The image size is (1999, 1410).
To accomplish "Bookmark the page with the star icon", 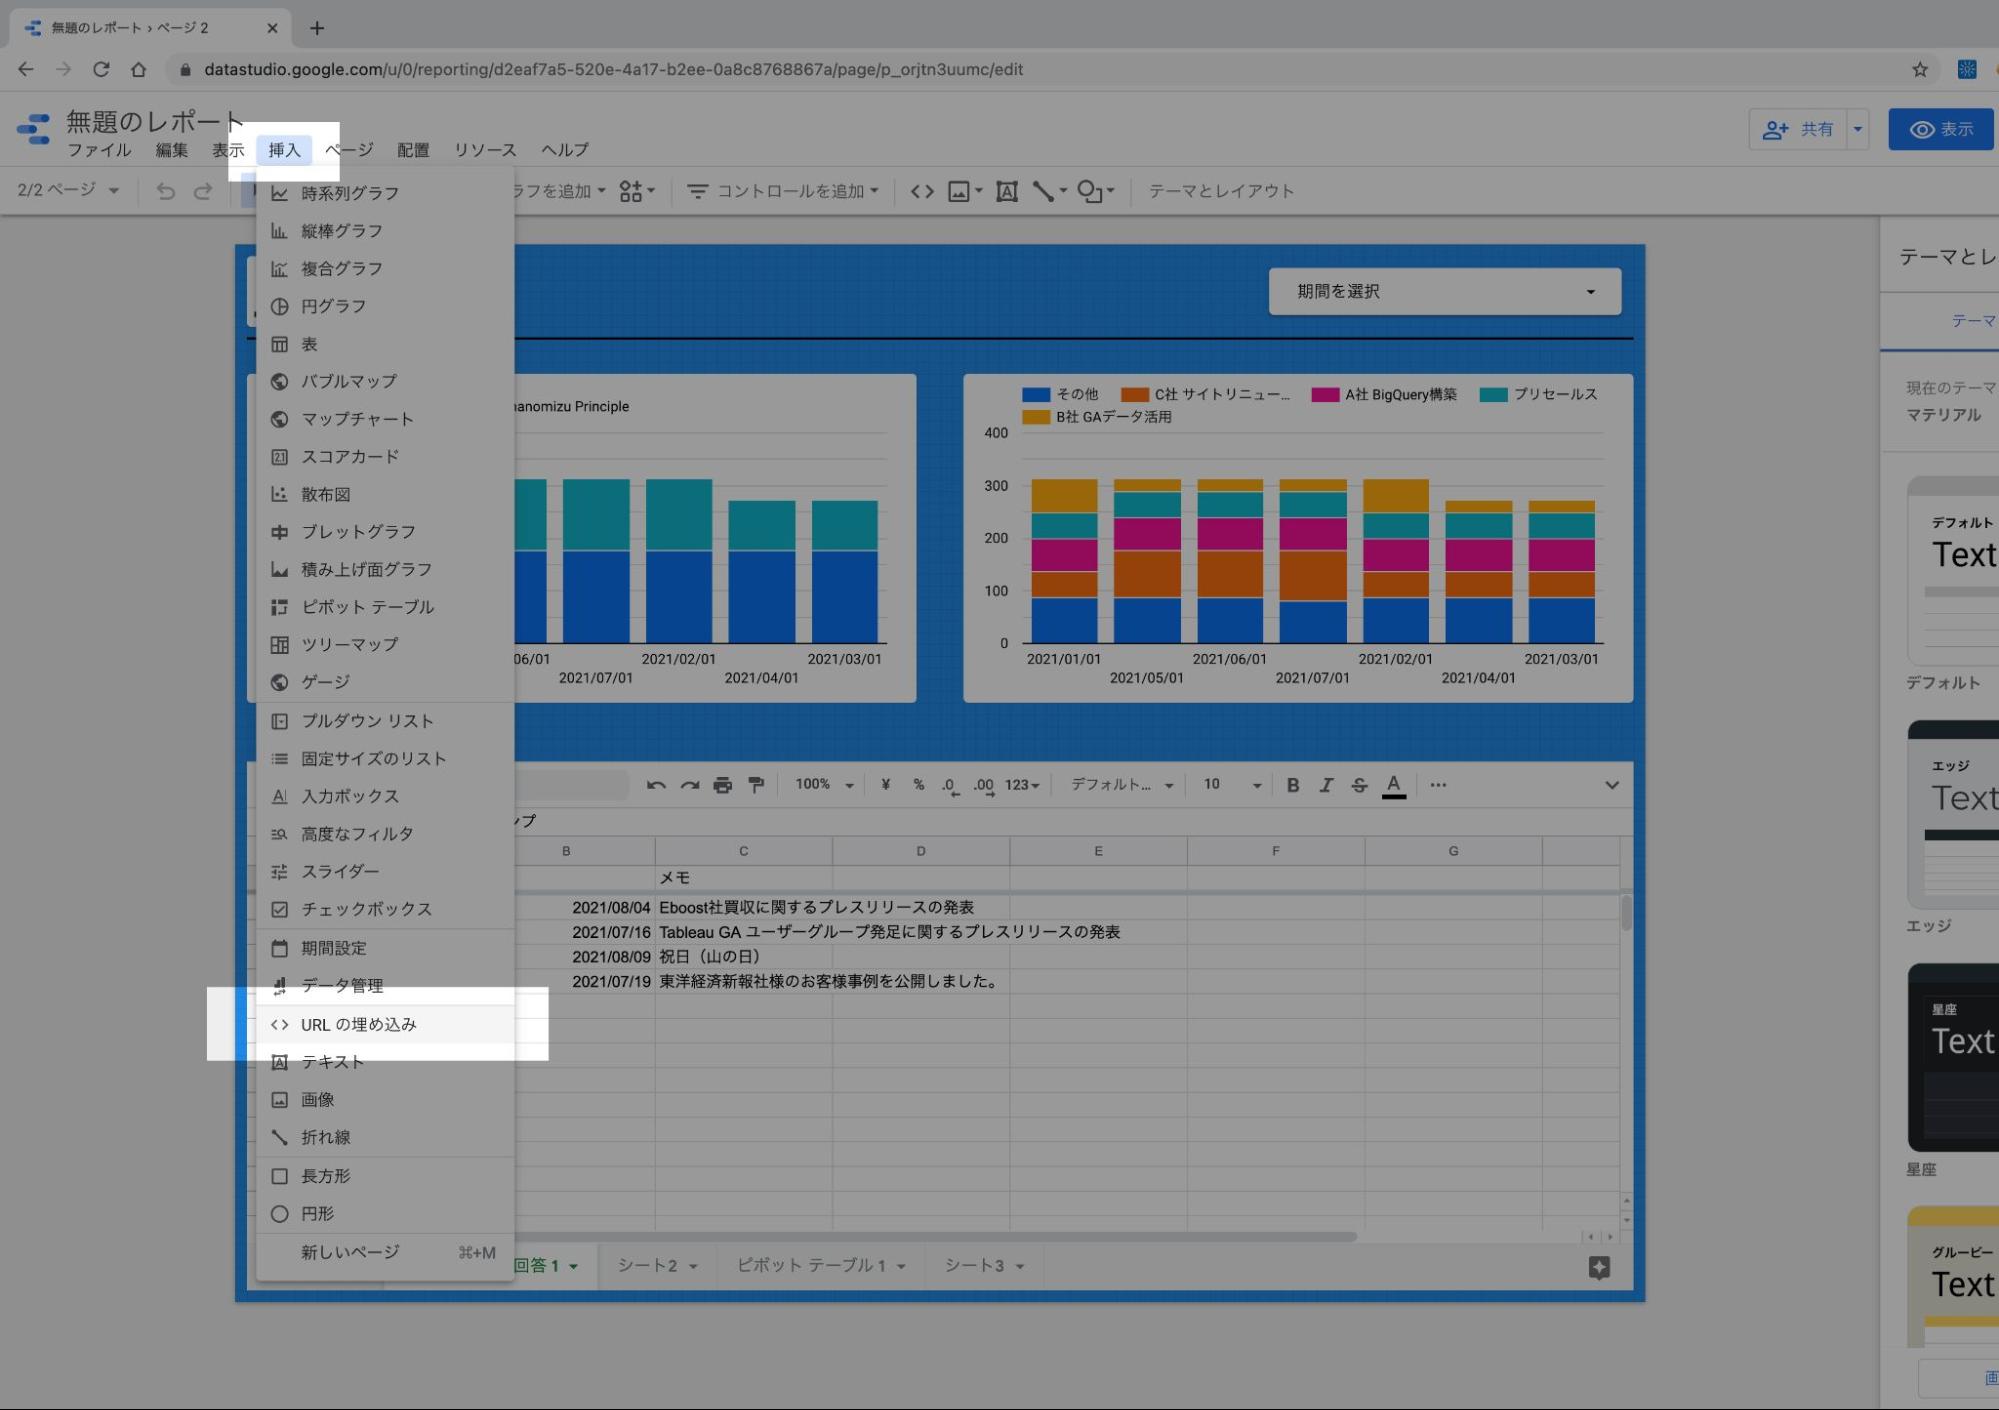I will [x=1919, y=69].
